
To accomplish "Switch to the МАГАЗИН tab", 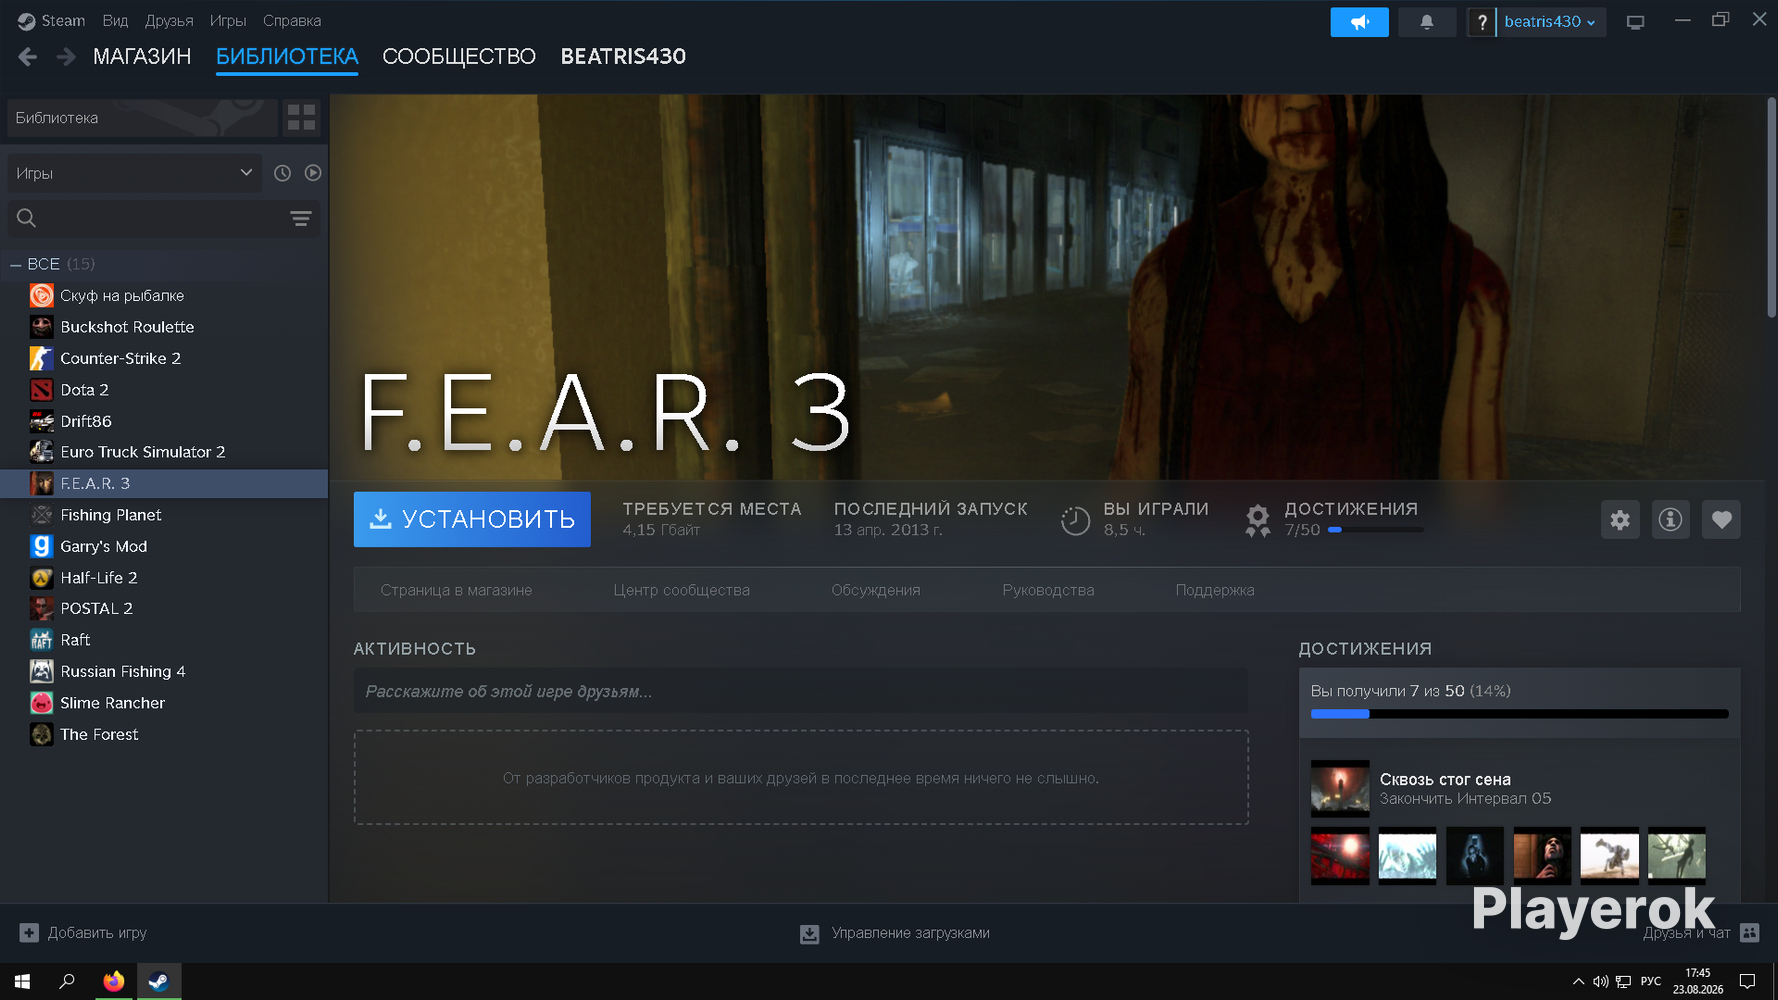I will (142, 57).
